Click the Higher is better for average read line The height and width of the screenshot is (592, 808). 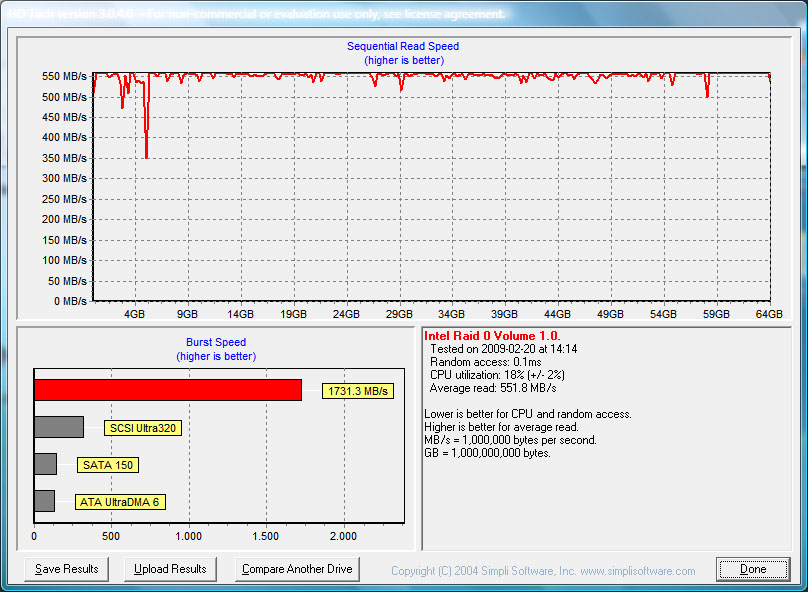pos(501,427)
